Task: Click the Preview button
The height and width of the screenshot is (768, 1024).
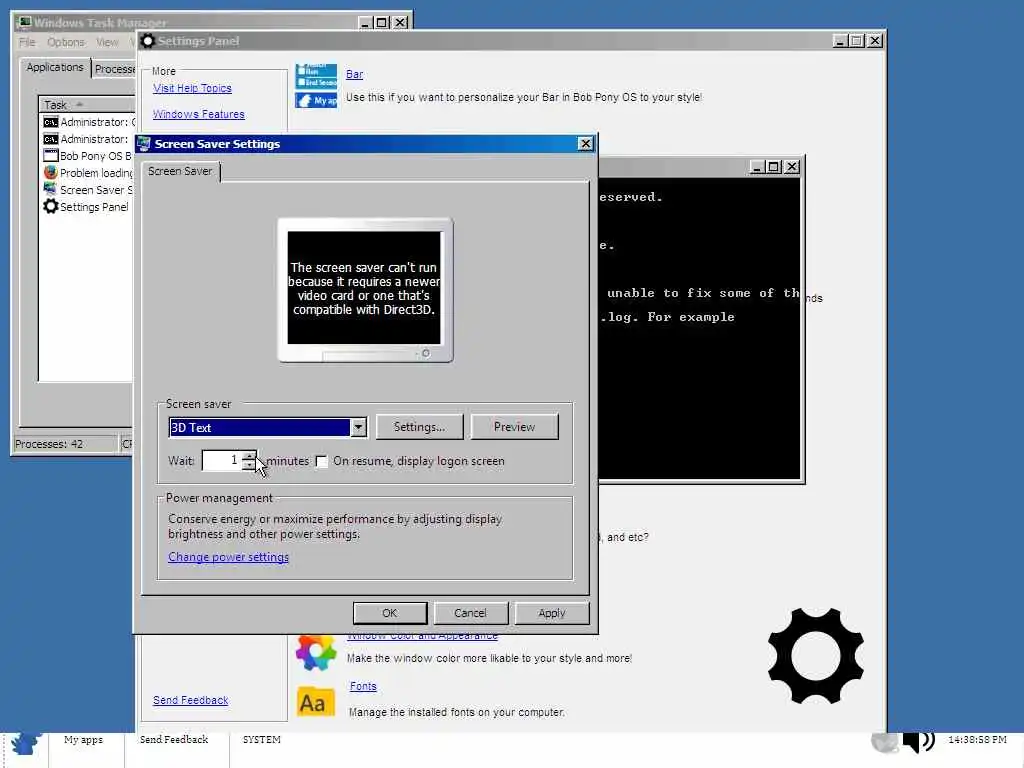Action: pos(515,427)
